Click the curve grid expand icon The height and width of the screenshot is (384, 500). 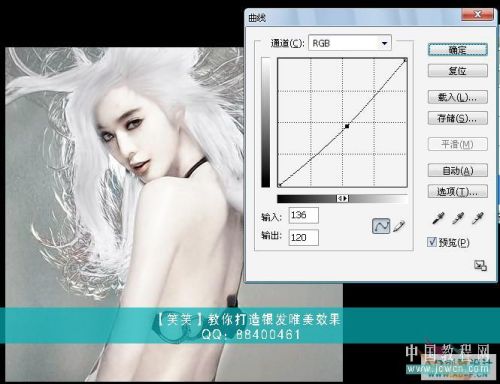[x=480, y=266]
